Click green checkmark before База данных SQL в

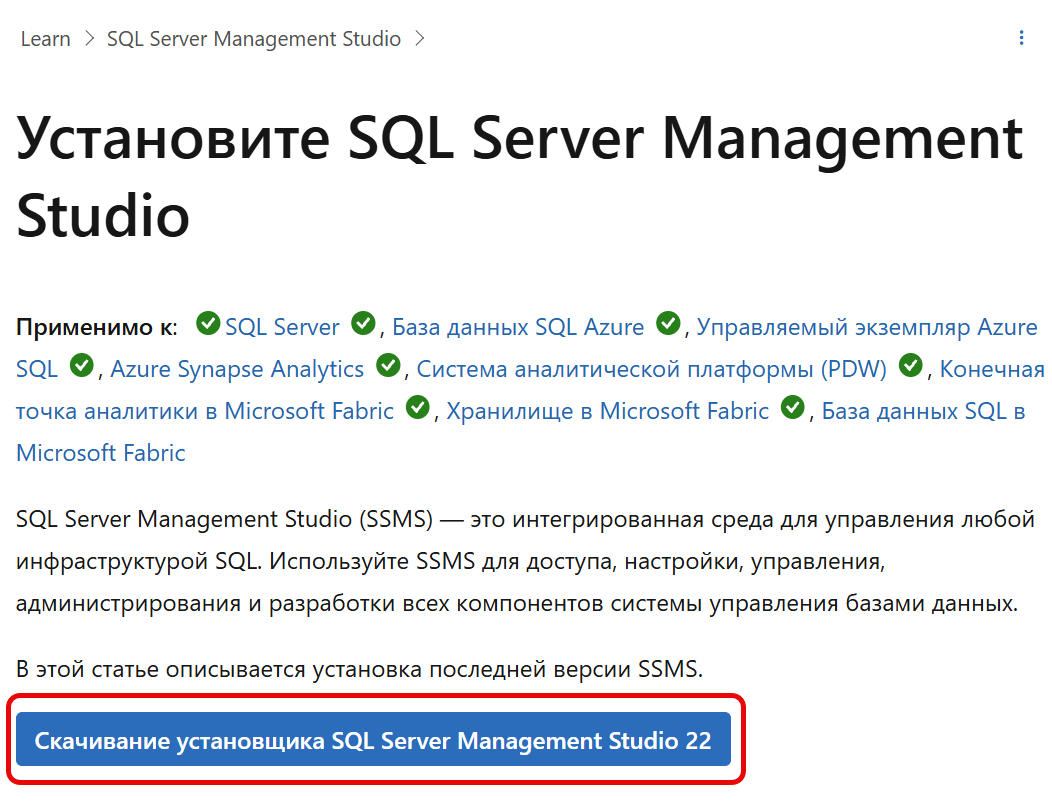point(793,407)
